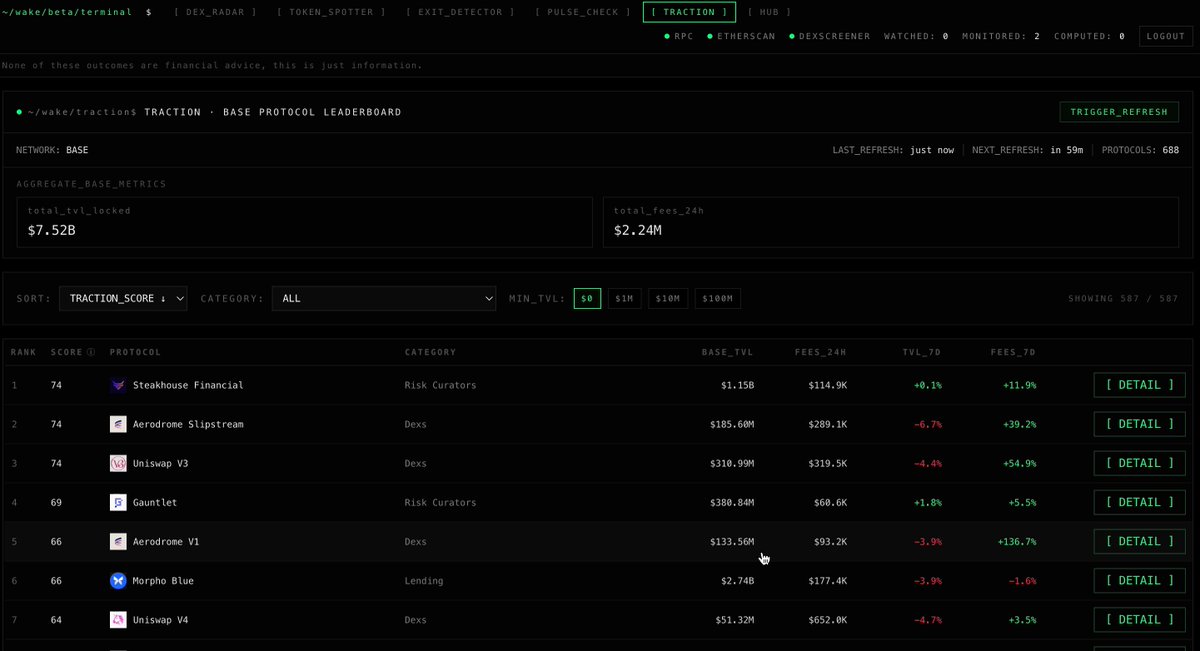Open the DEX_RADAR tab

[x=215, y=12]
